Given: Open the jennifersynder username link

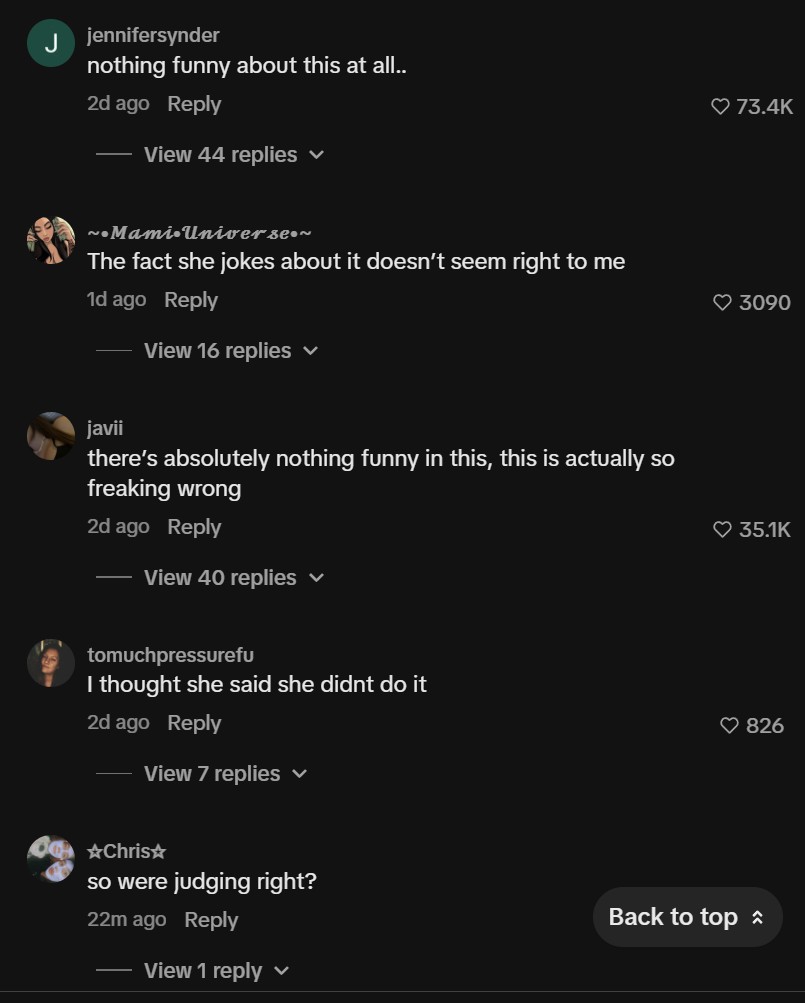Looking at the screenshot, I should (x=153, y=35).
